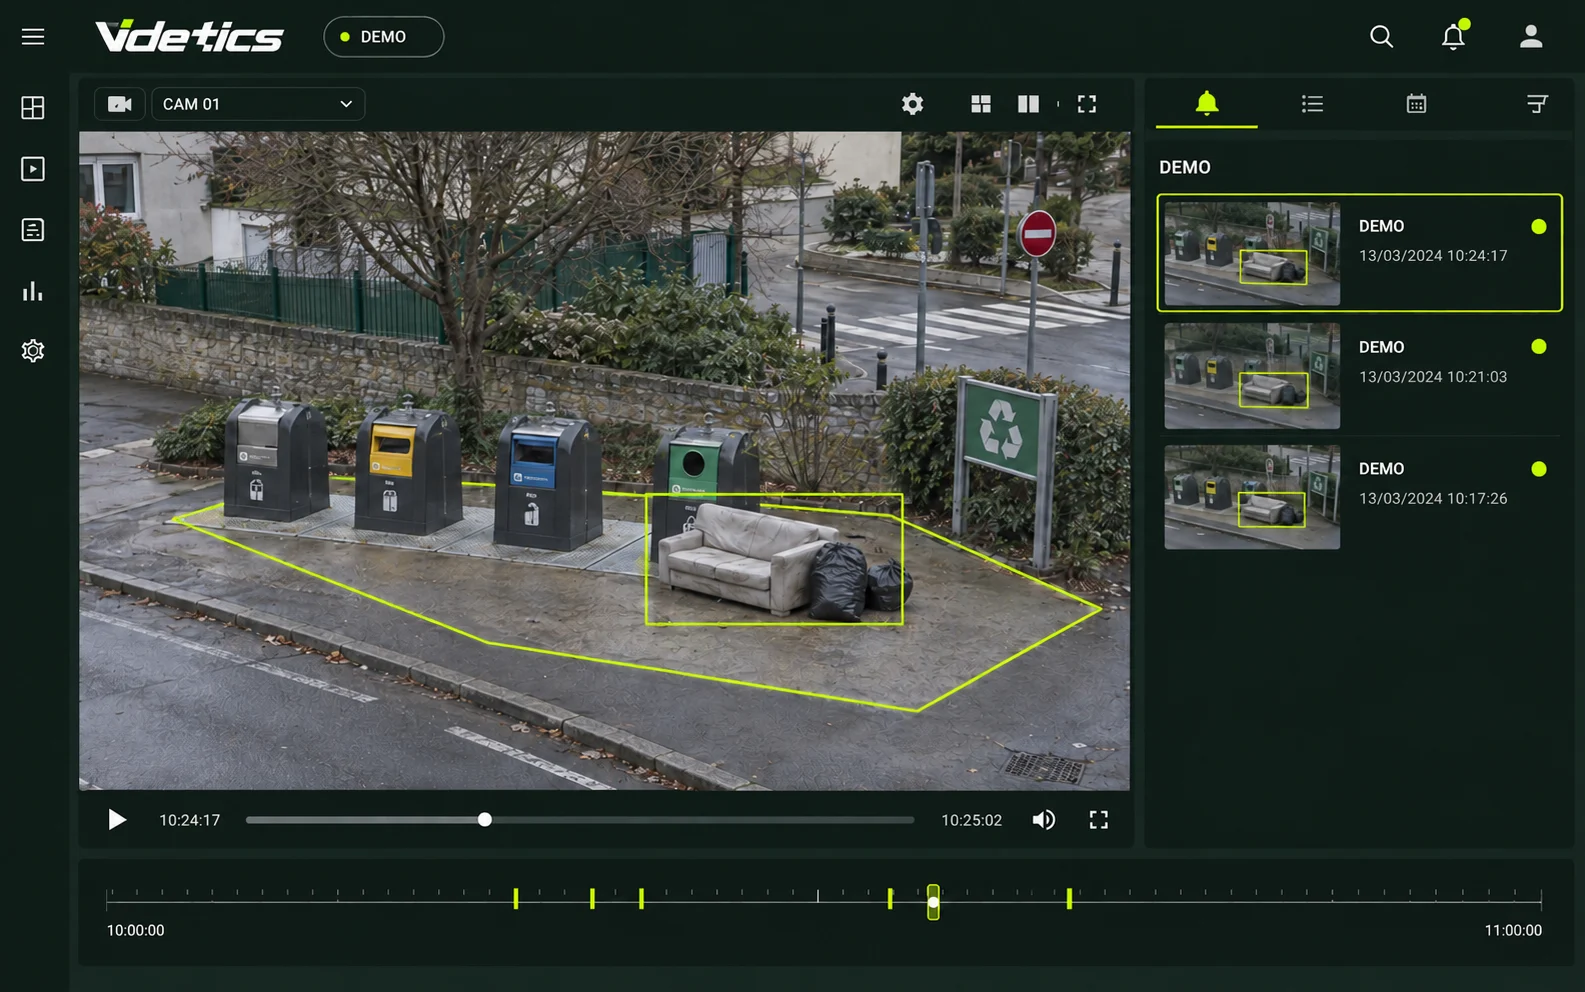
Task: Open camera view settings gear
Action: (912, 104)
